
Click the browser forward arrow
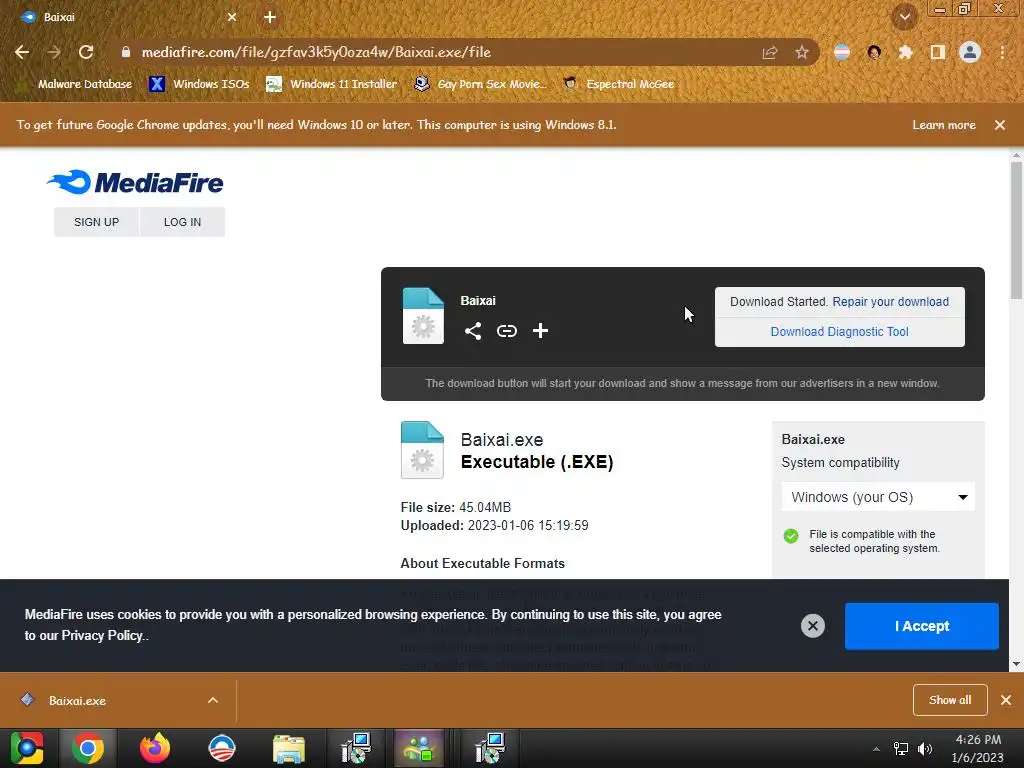(54, 52)
